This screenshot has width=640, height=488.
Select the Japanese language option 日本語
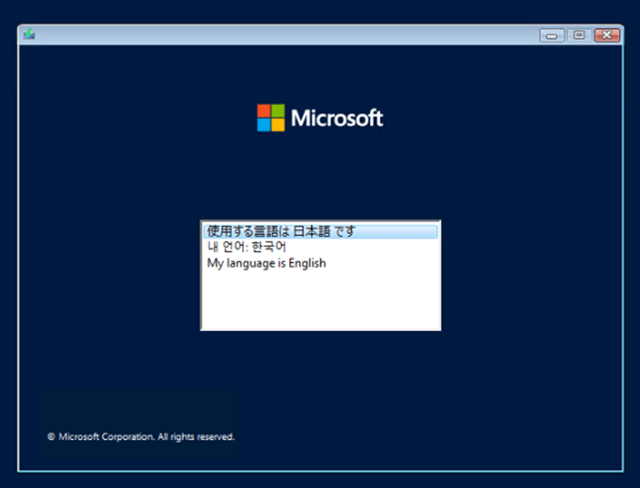320,232
